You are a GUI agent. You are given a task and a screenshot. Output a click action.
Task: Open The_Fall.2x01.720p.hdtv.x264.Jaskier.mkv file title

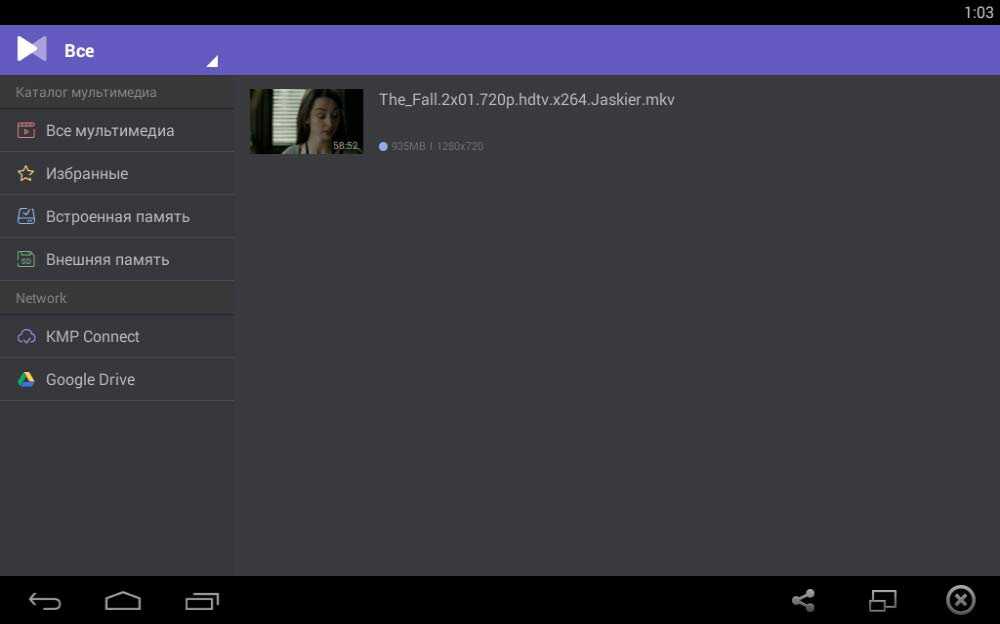coord(527,100)
